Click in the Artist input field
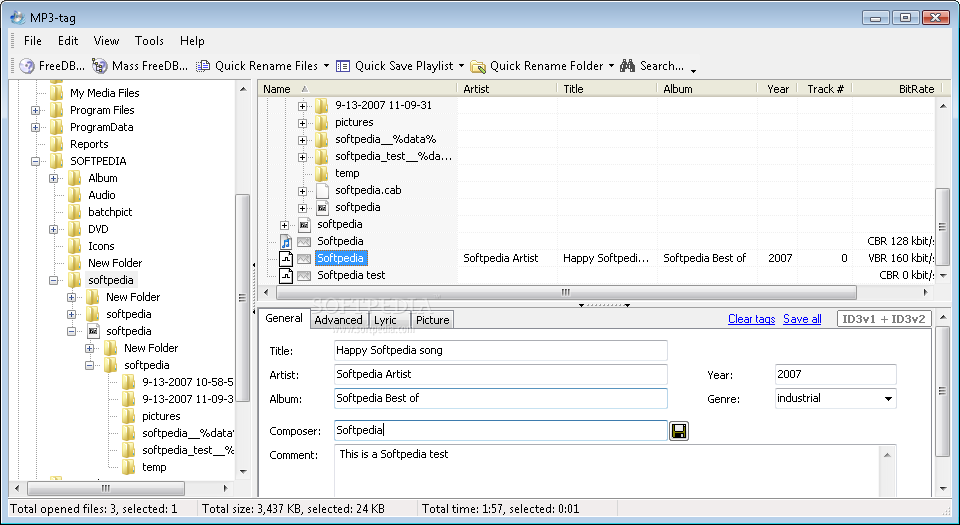 tap(500, 374)
